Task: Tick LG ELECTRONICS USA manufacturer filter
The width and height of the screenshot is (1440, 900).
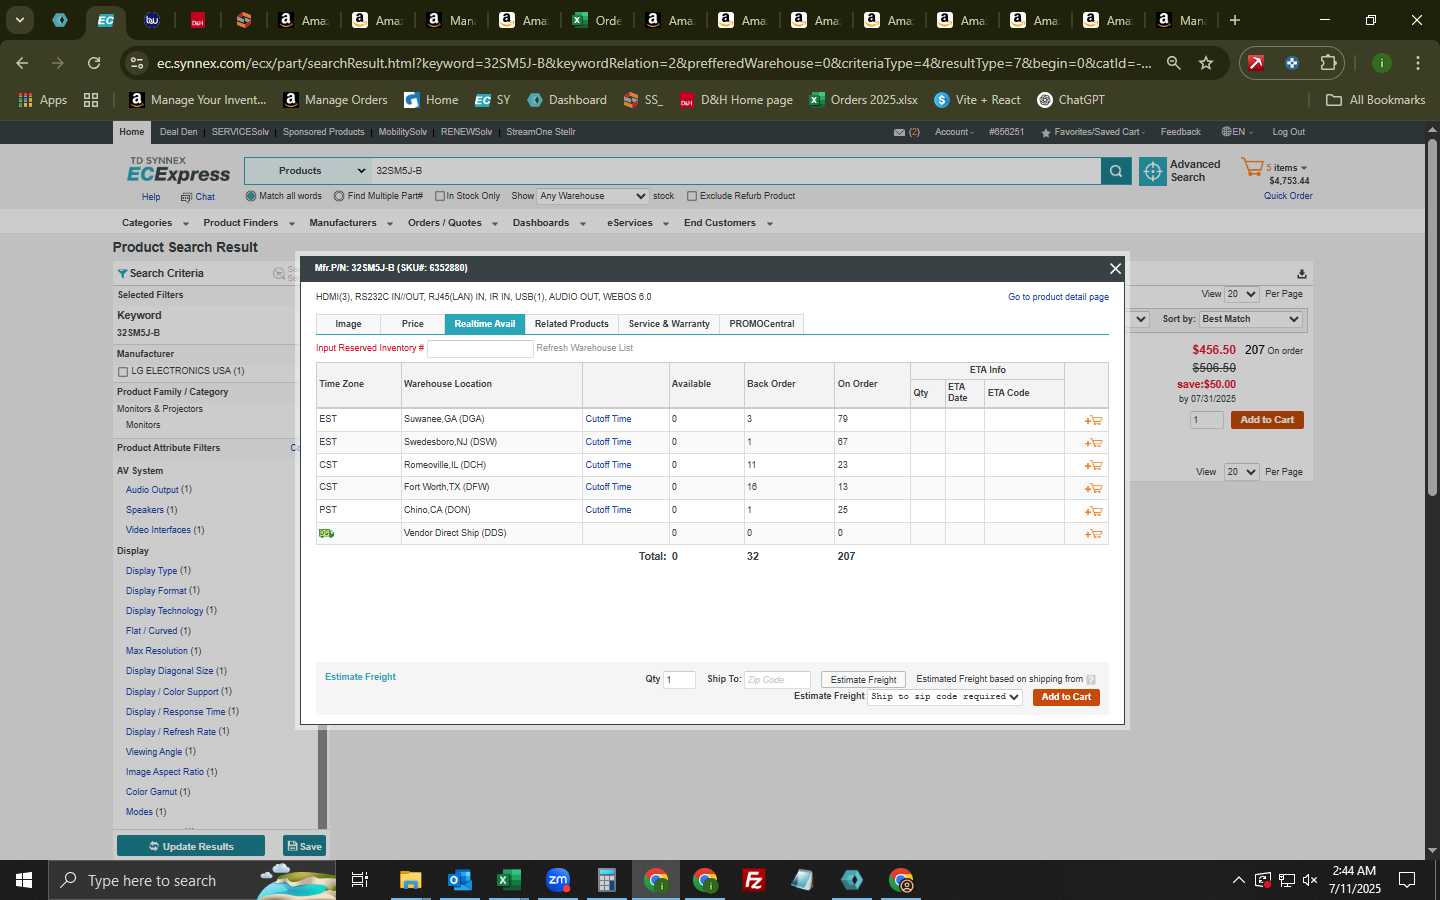Action: click(x=123, y=371)
